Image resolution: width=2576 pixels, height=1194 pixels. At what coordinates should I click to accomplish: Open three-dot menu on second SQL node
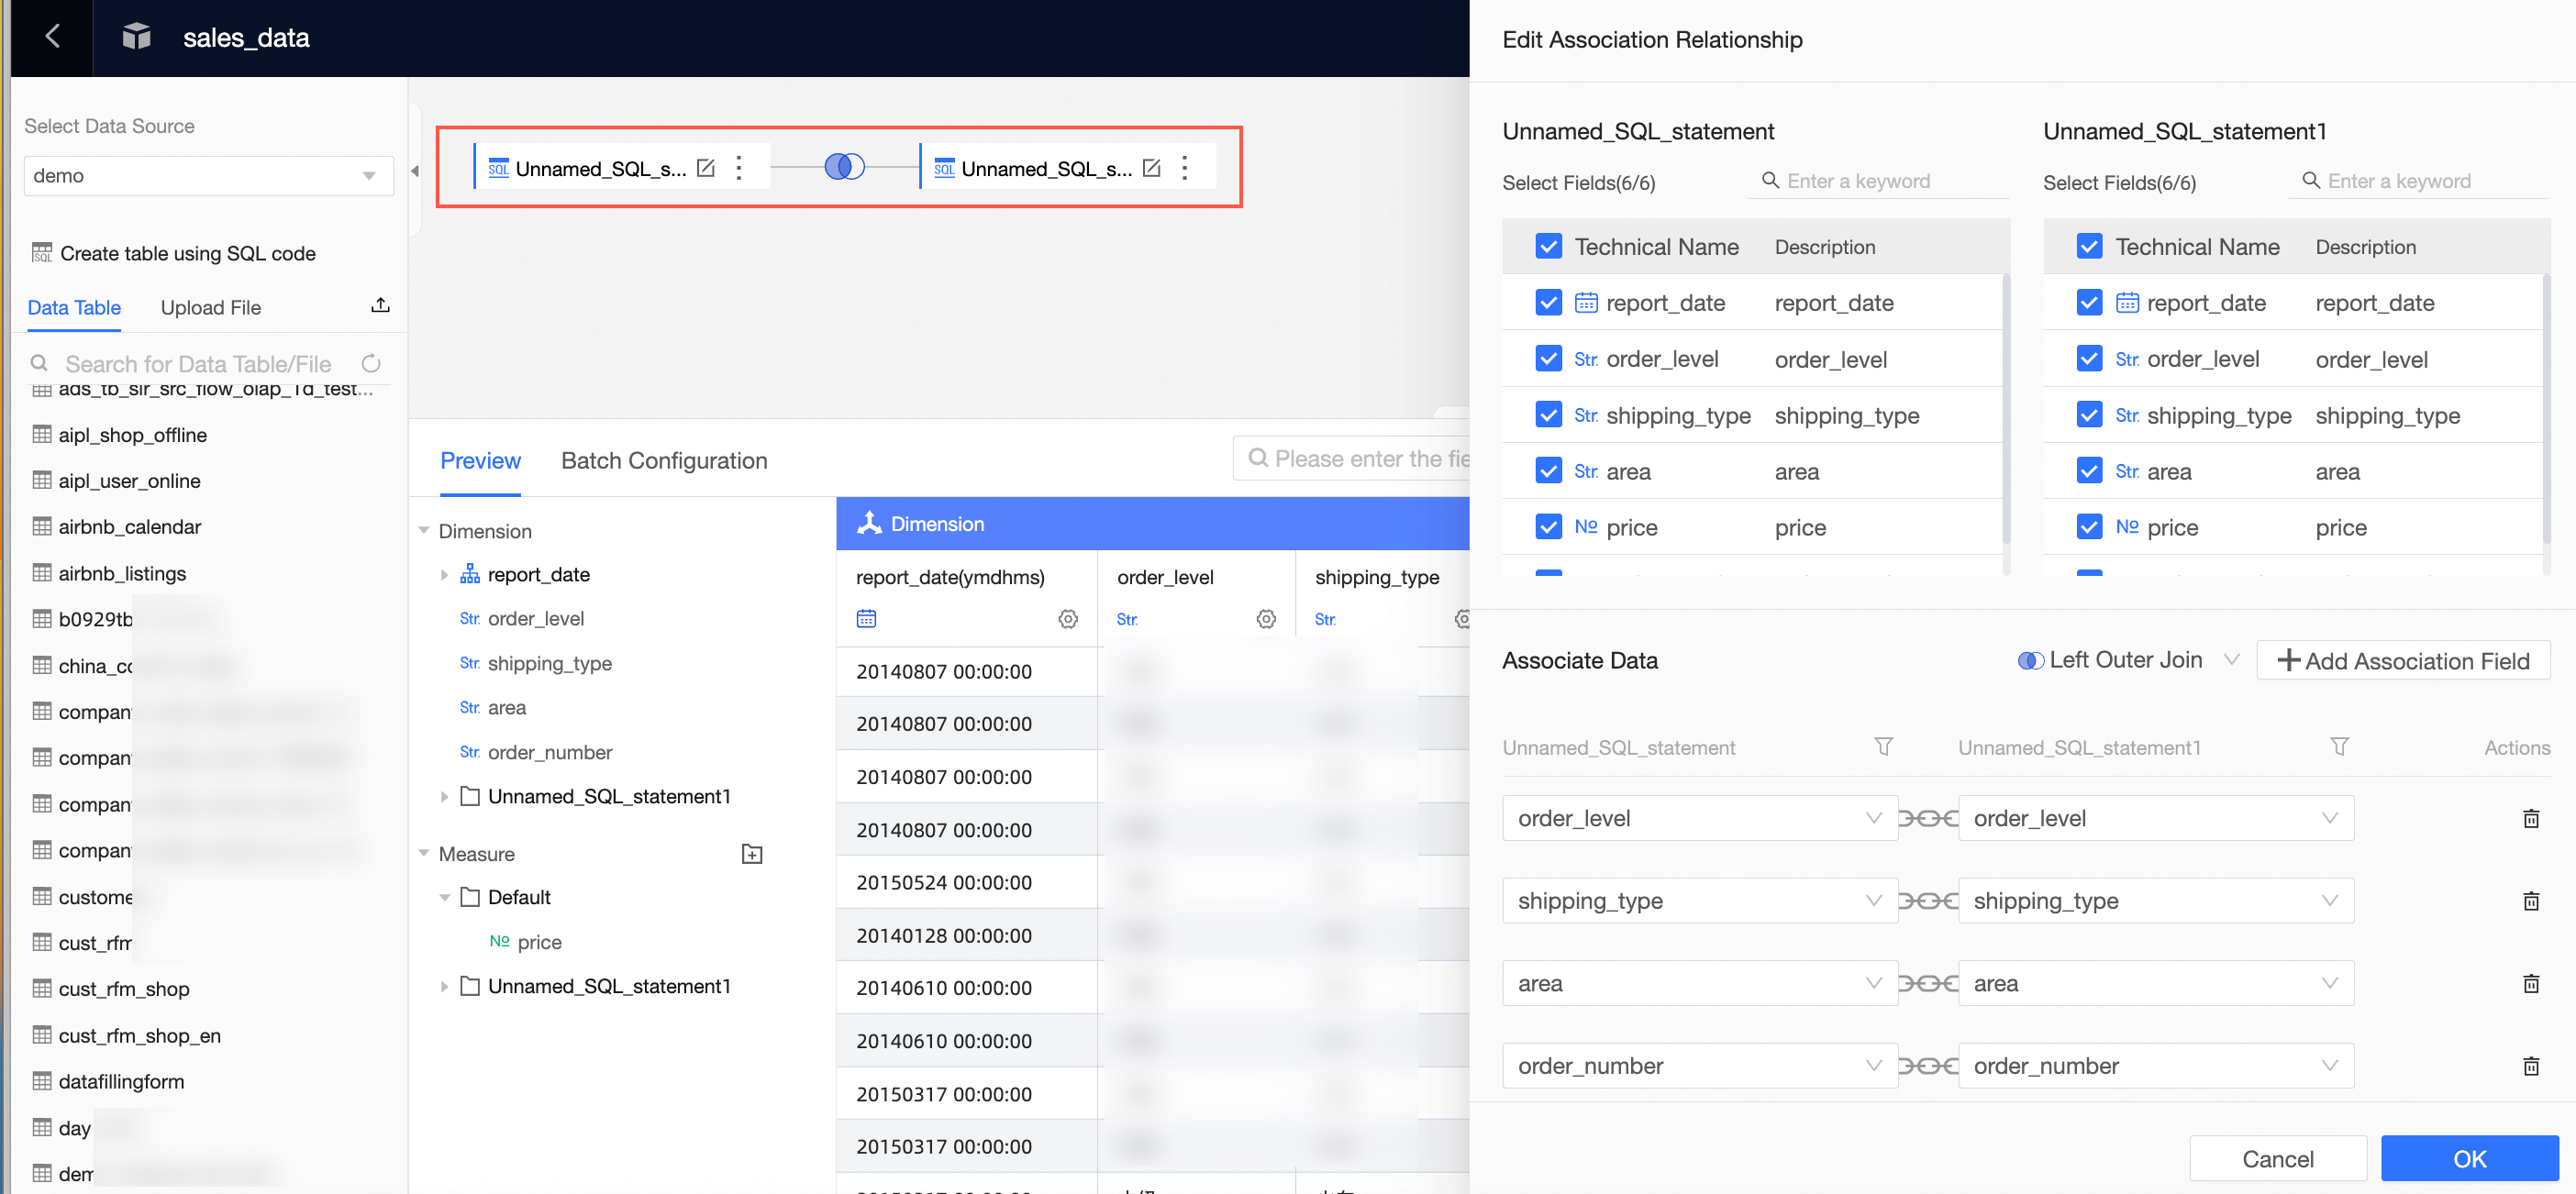click(x=1184, y=168)
